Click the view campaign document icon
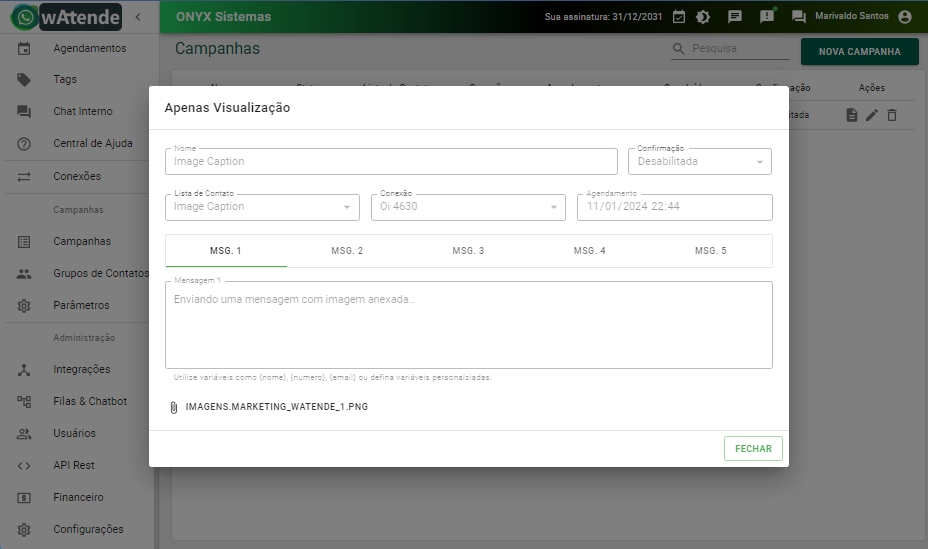Image resolution: width=928 pixels, height=549 pixels. (852, 115)
